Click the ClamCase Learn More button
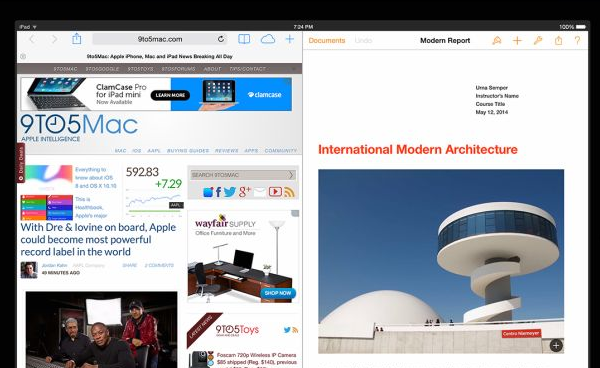This screenshot has width=600, height=368. coord(170,95)
